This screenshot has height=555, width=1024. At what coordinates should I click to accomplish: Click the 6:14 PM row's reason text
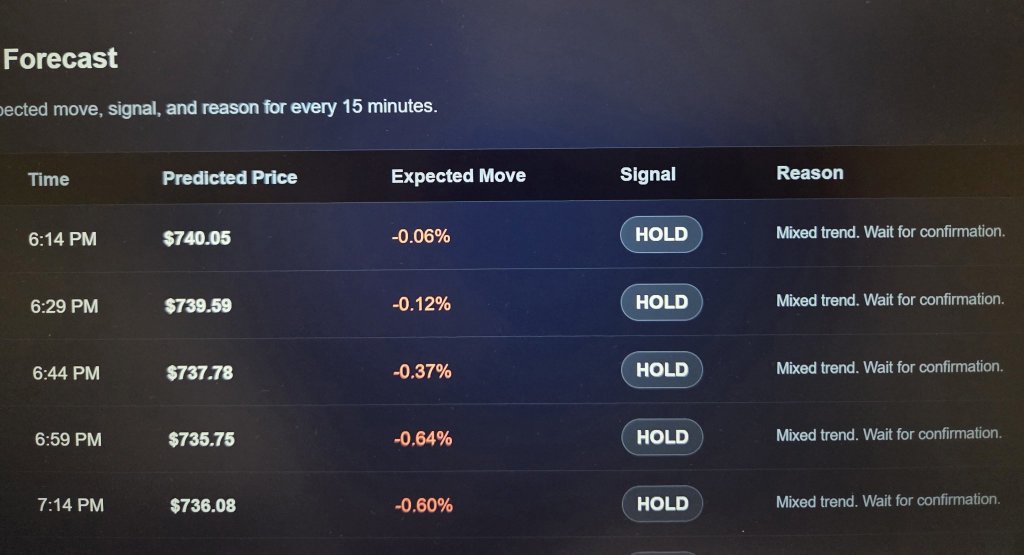click(x=890, y=232)
